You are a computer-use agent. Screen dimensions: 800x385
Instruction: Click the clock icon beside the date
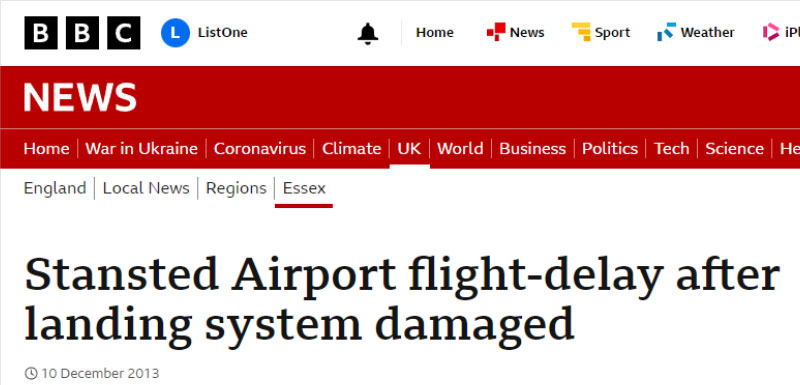tap(31, 373)
